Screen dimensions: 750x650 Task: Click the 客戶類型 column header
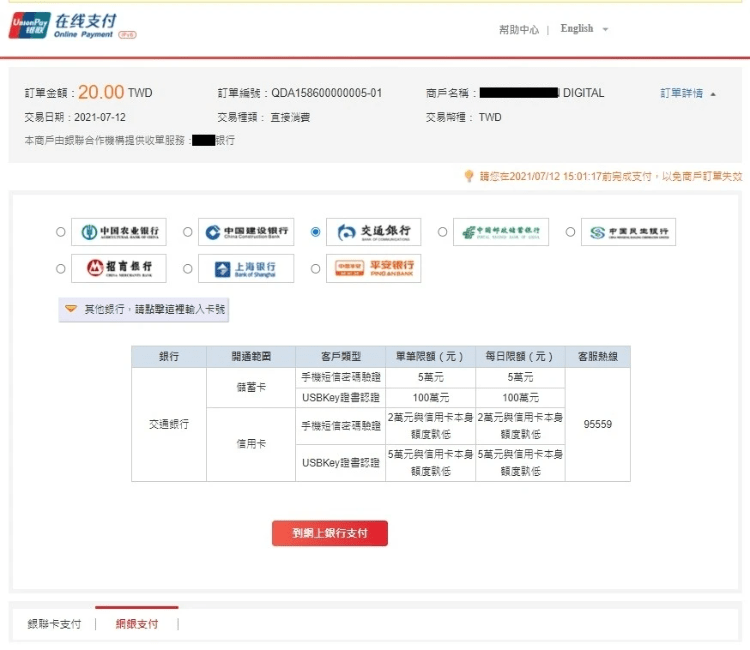[341, 356]
